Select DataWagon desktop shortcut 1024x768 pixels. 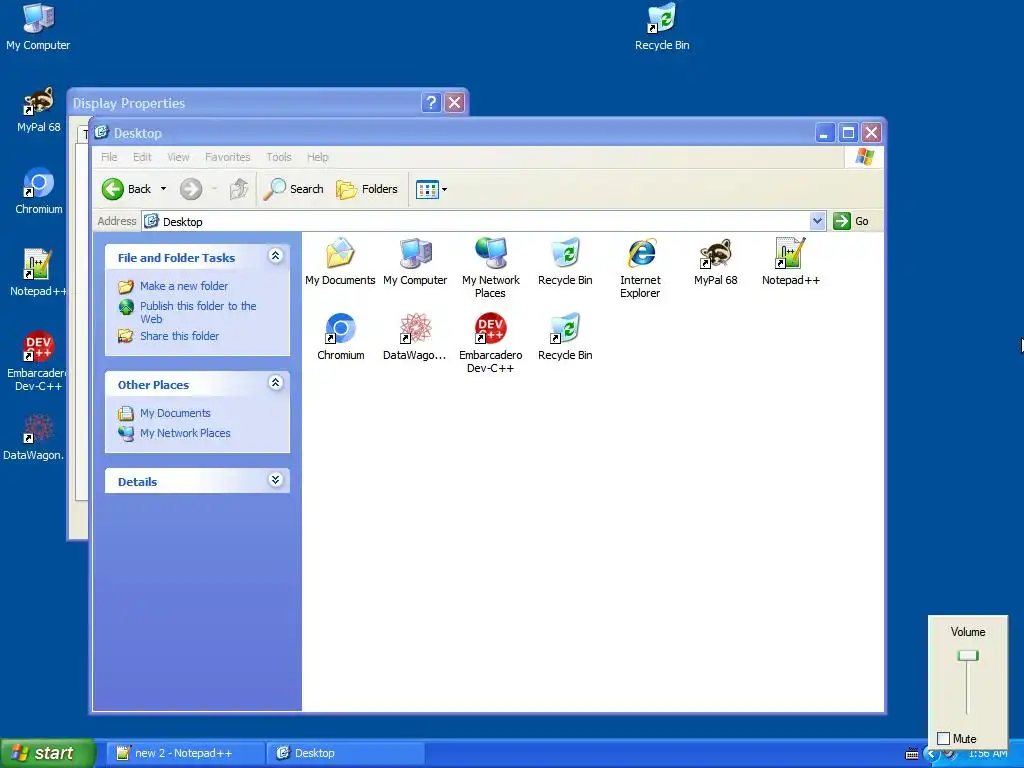34,437
